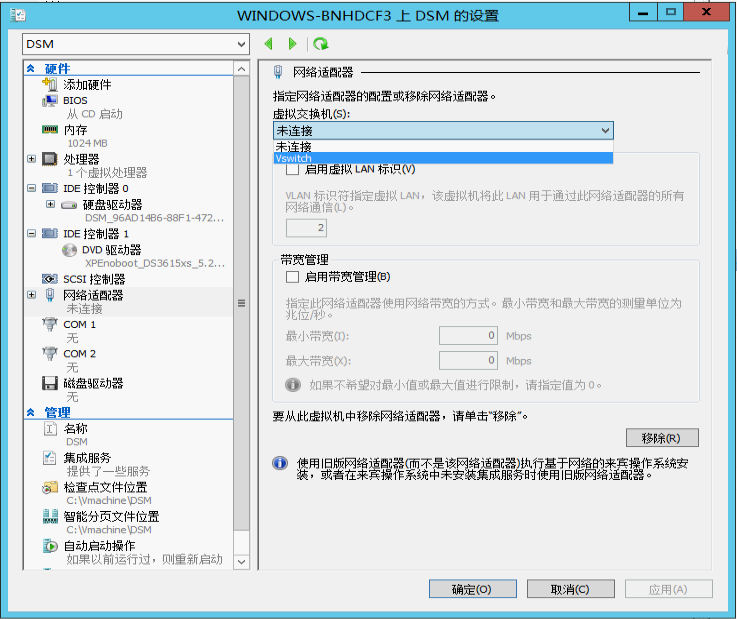
Task: Click the COM 1 port icon
Action: [x=49, y=324]
